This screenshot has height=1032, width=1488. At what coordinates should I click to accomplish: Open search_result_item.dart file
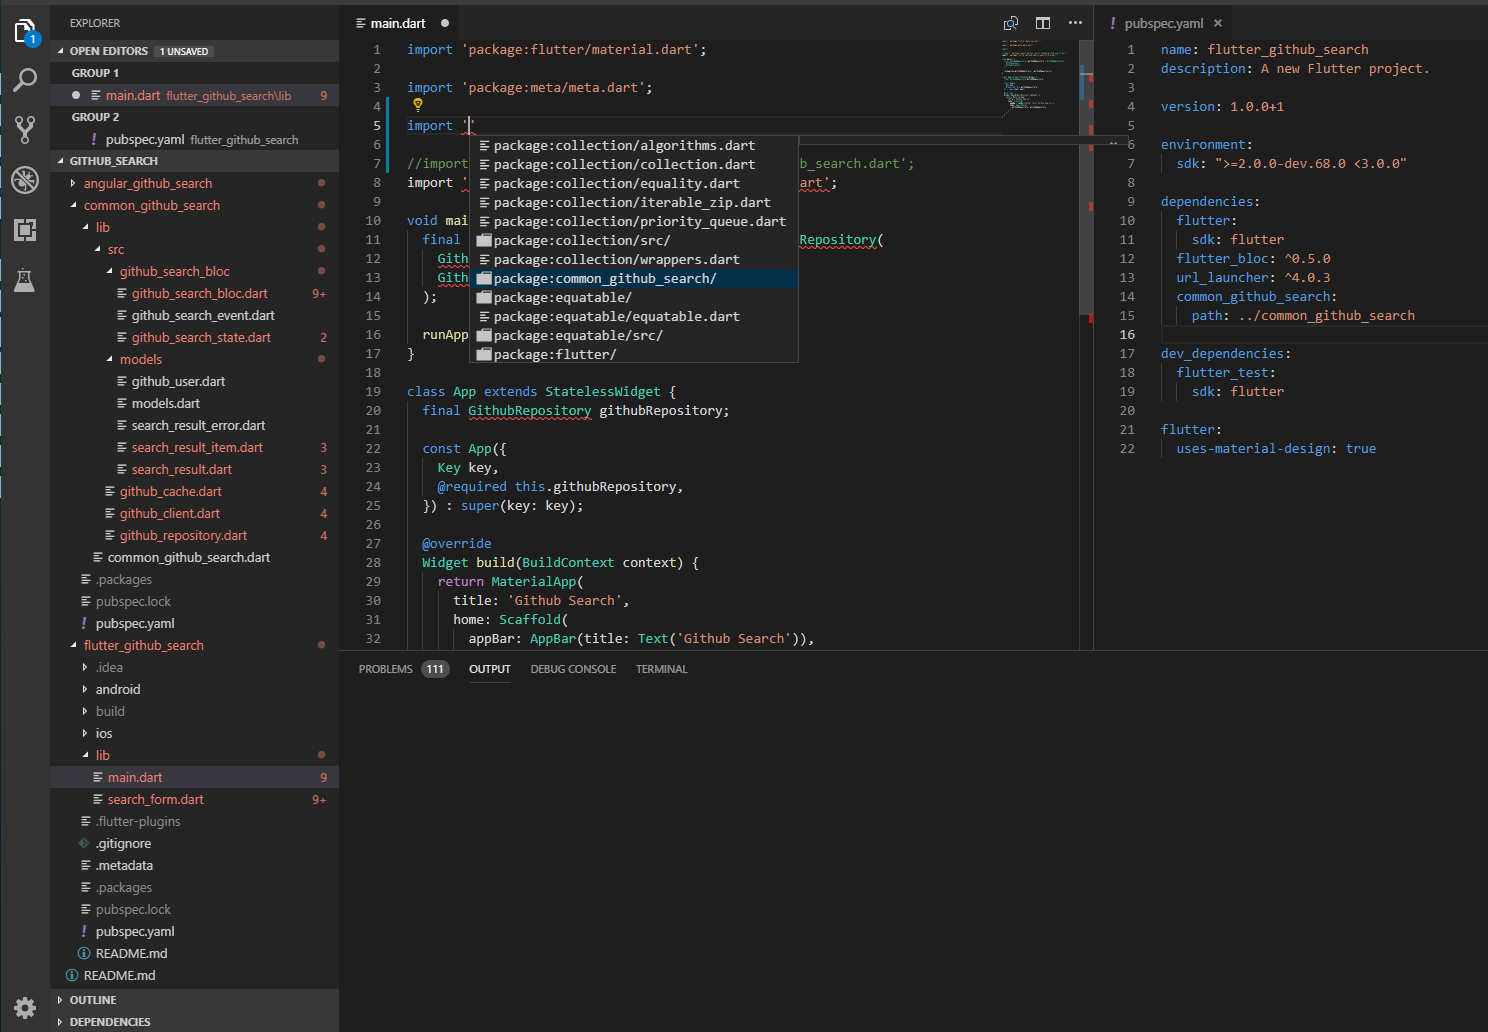pos(197,447)
